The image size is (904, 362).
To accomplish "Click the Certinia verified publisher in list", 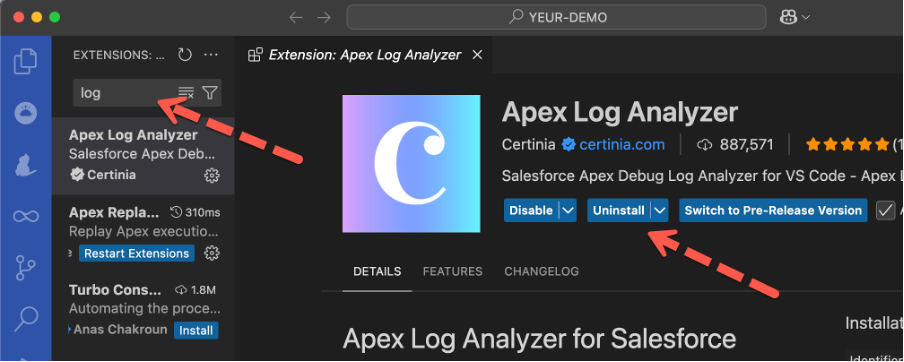I will [x=103, y=175].
